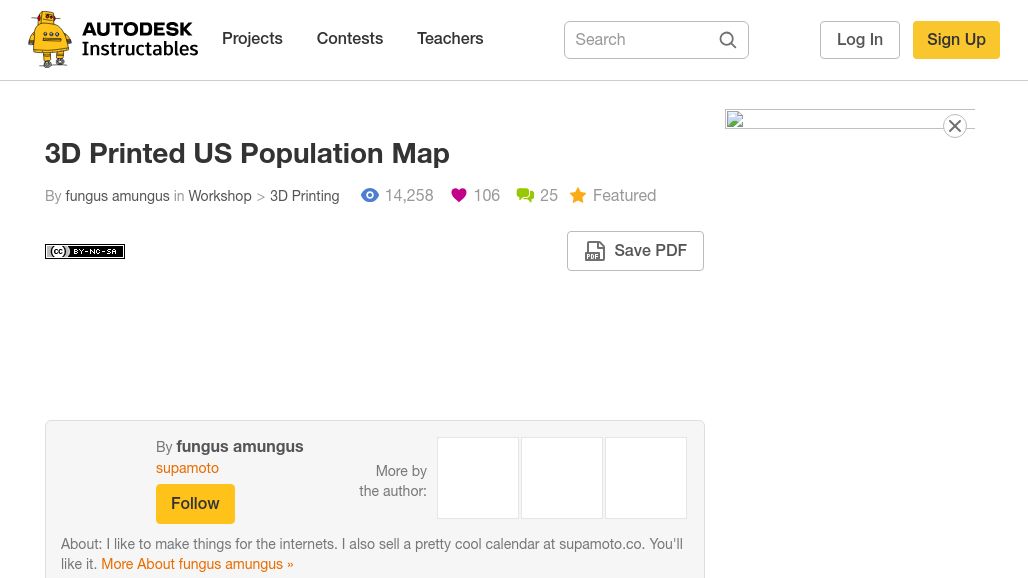The height and width of the screenshot is (578, 1028).
Task: Click the orange Featured star icon
Action: point(578,195)
